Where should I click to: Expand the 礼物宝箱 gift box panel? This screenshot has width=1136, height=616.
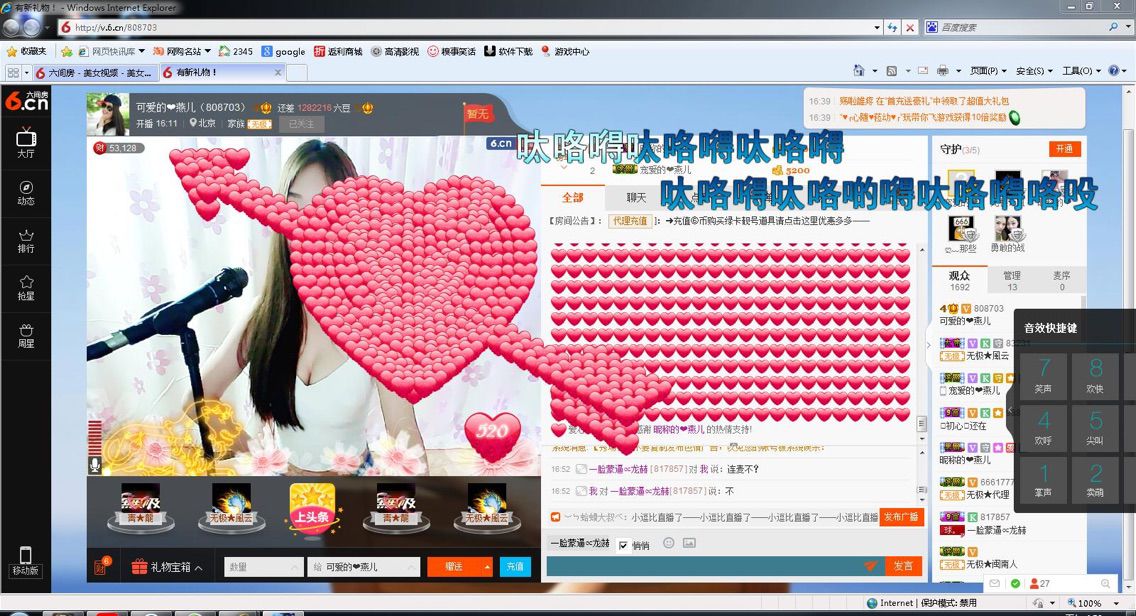(167, 567)
